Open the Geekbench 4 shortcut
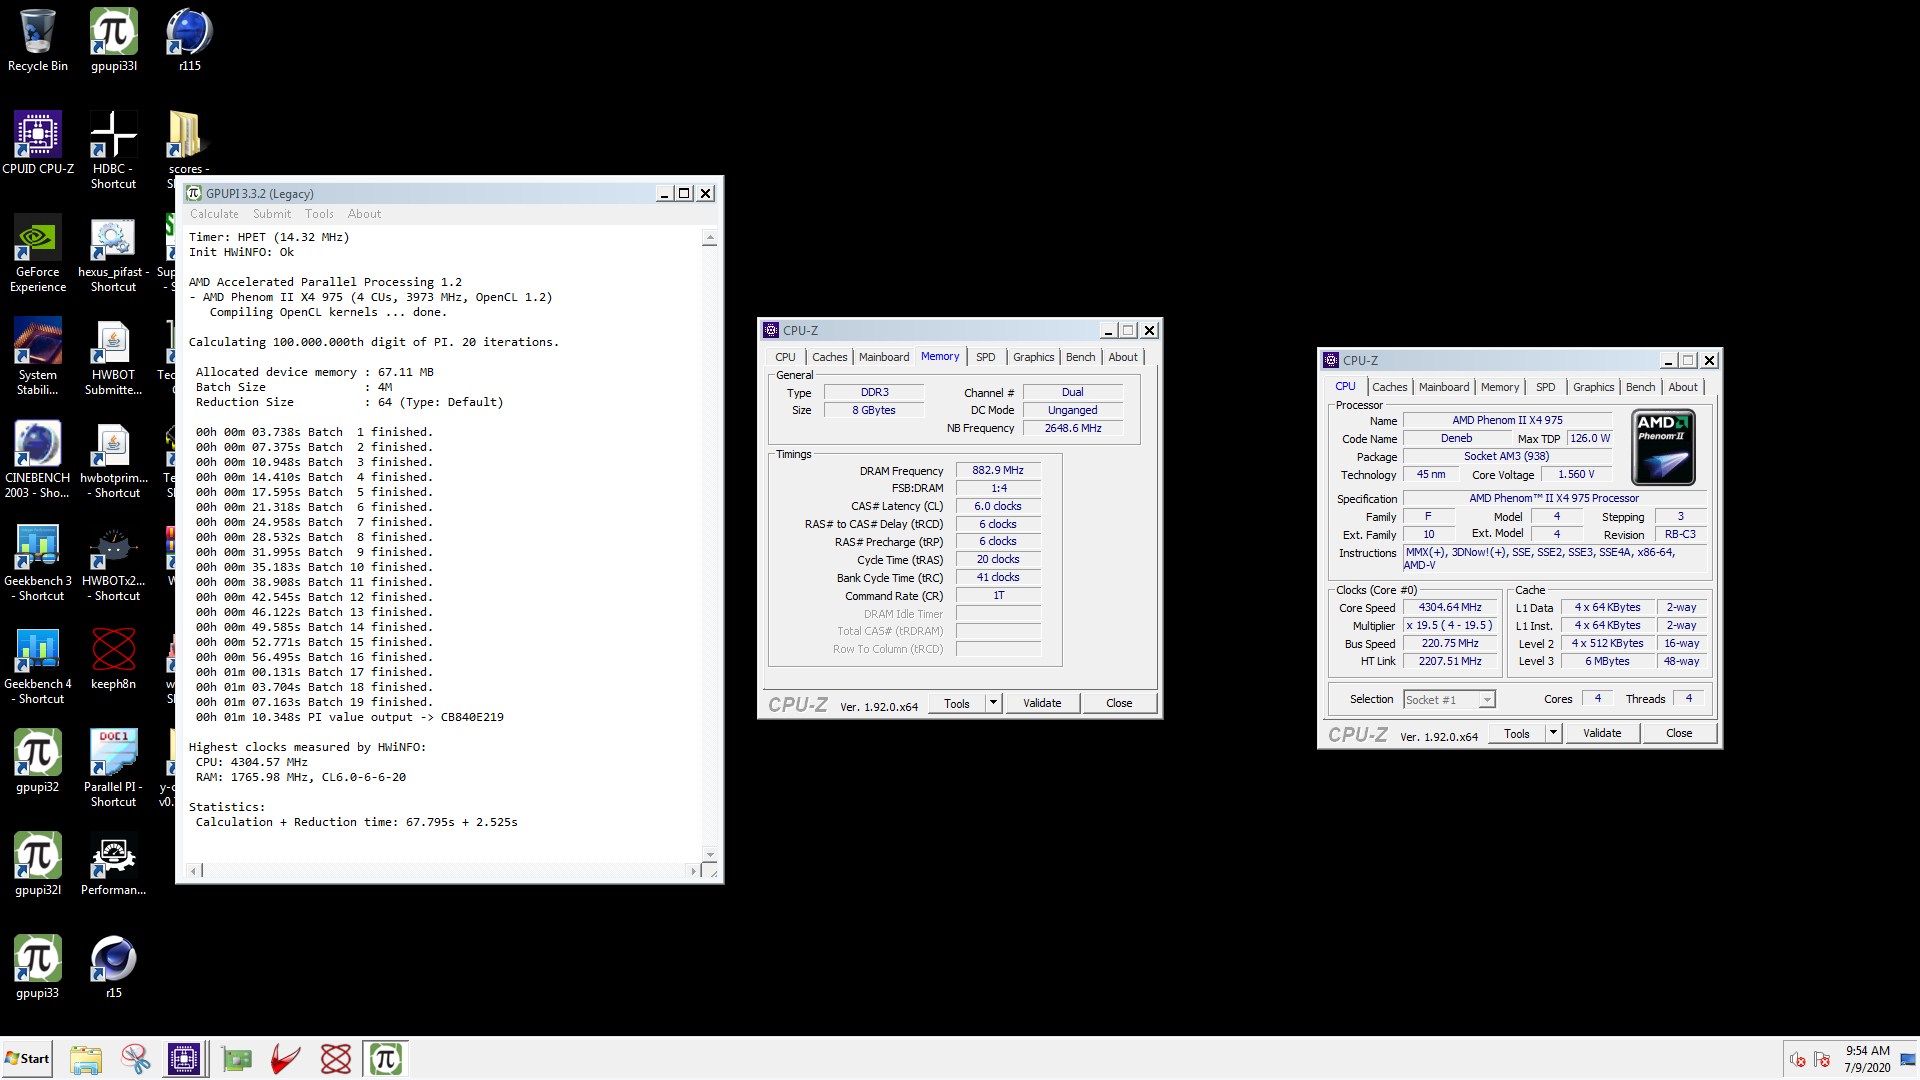 coord(38,665)
